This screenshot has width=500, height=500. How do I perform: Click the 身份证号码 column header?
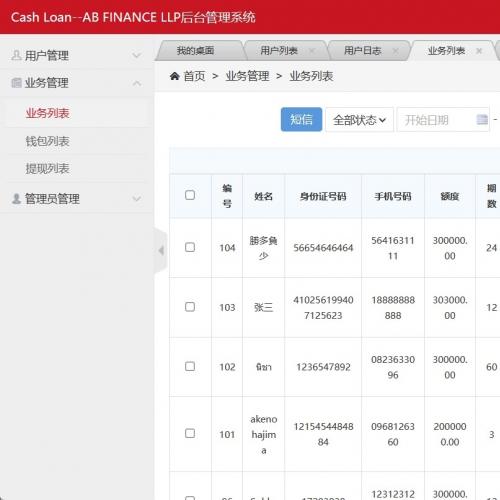click(x=323, y=196)
